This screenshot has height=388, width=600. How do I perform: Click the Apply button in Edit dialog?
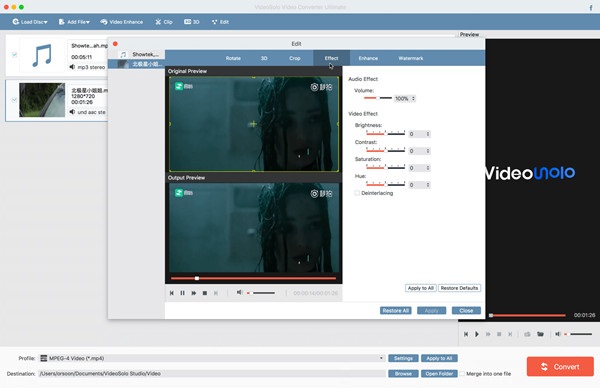click(431, 310)
